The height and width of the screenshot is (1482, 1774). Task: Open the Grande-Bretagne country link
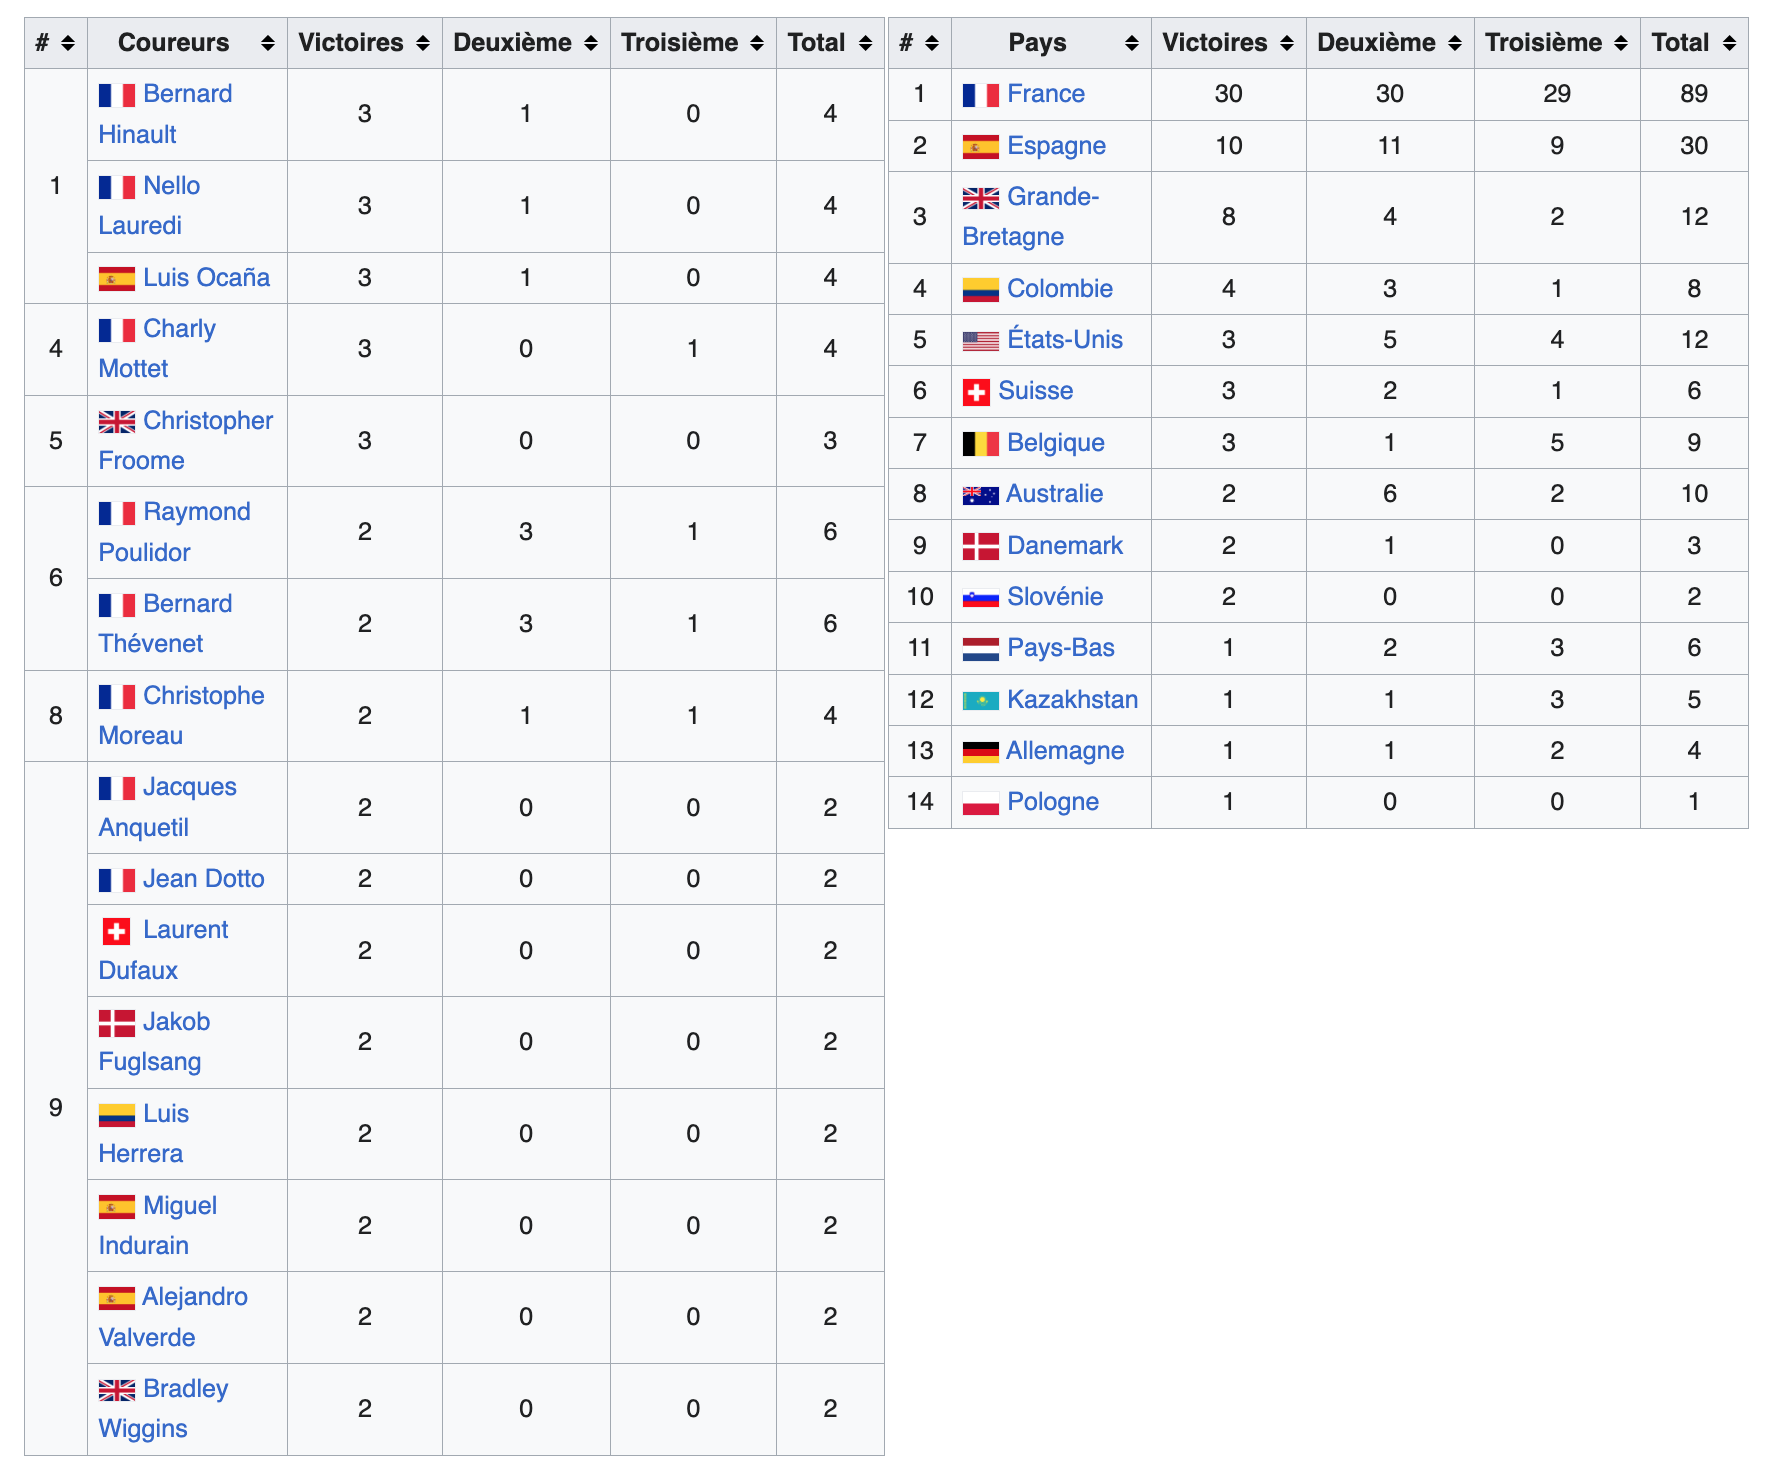coord(1052,197)
